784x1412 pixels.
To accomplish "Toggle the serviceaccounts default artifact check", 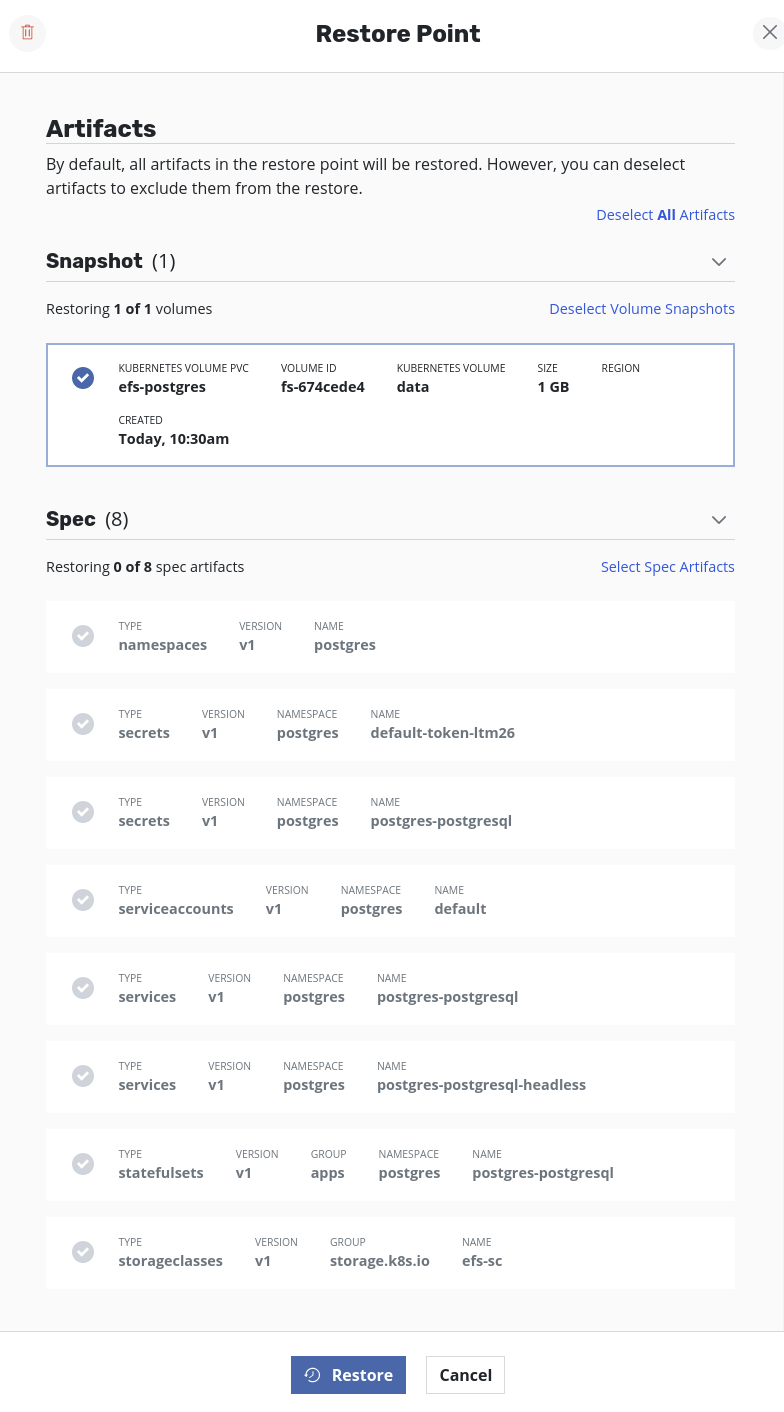I will (x=83, y=900).
